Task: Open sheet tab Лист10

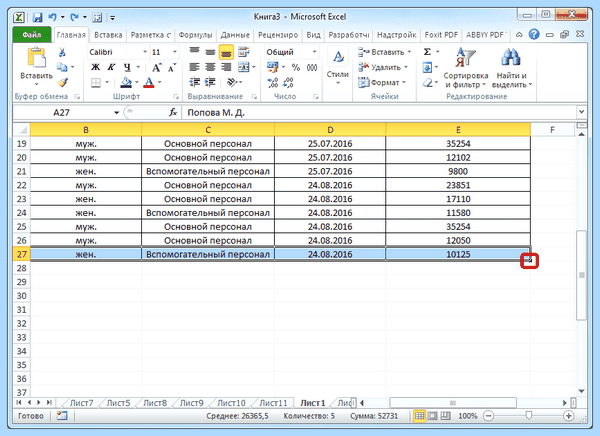Action: [x=231, y=403]
